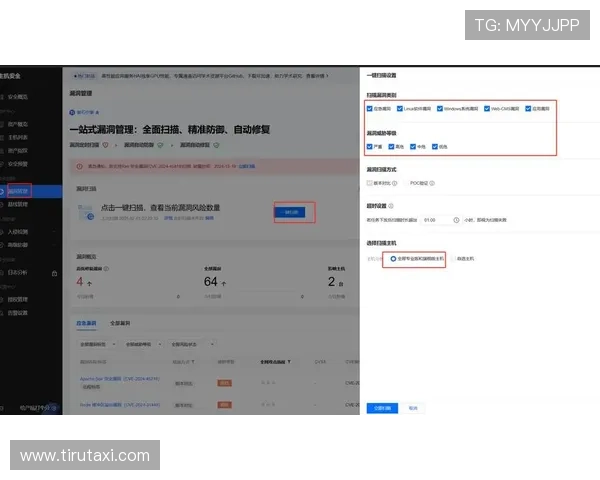Click the 'view details' link in top announcement
Viewport: 600px width, 480px height.
tap(317, 76)
